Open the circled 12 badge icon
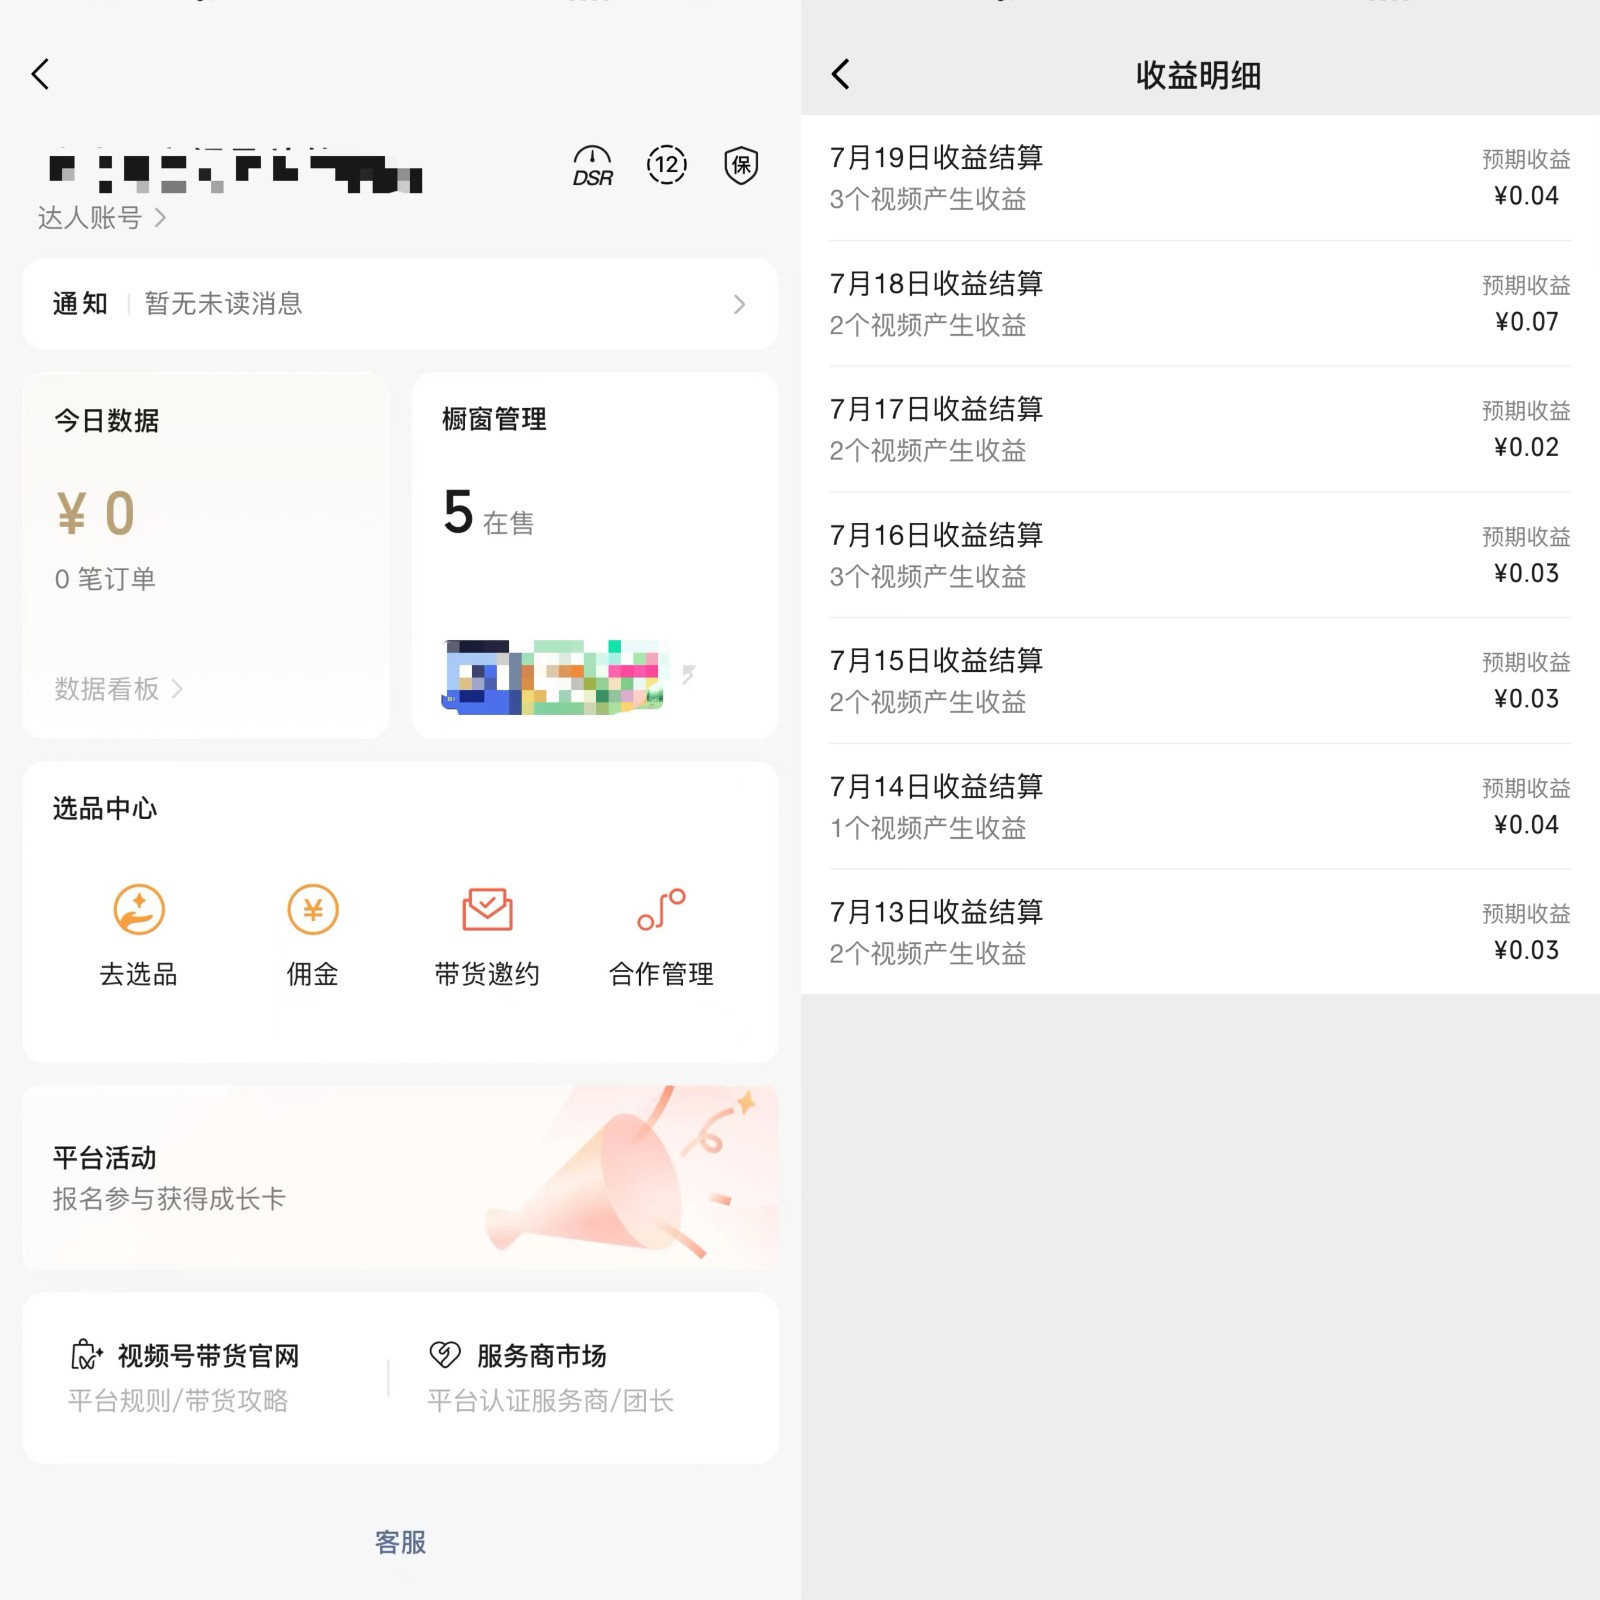Screen dimensions: 1600x1600 coord(666,166)
